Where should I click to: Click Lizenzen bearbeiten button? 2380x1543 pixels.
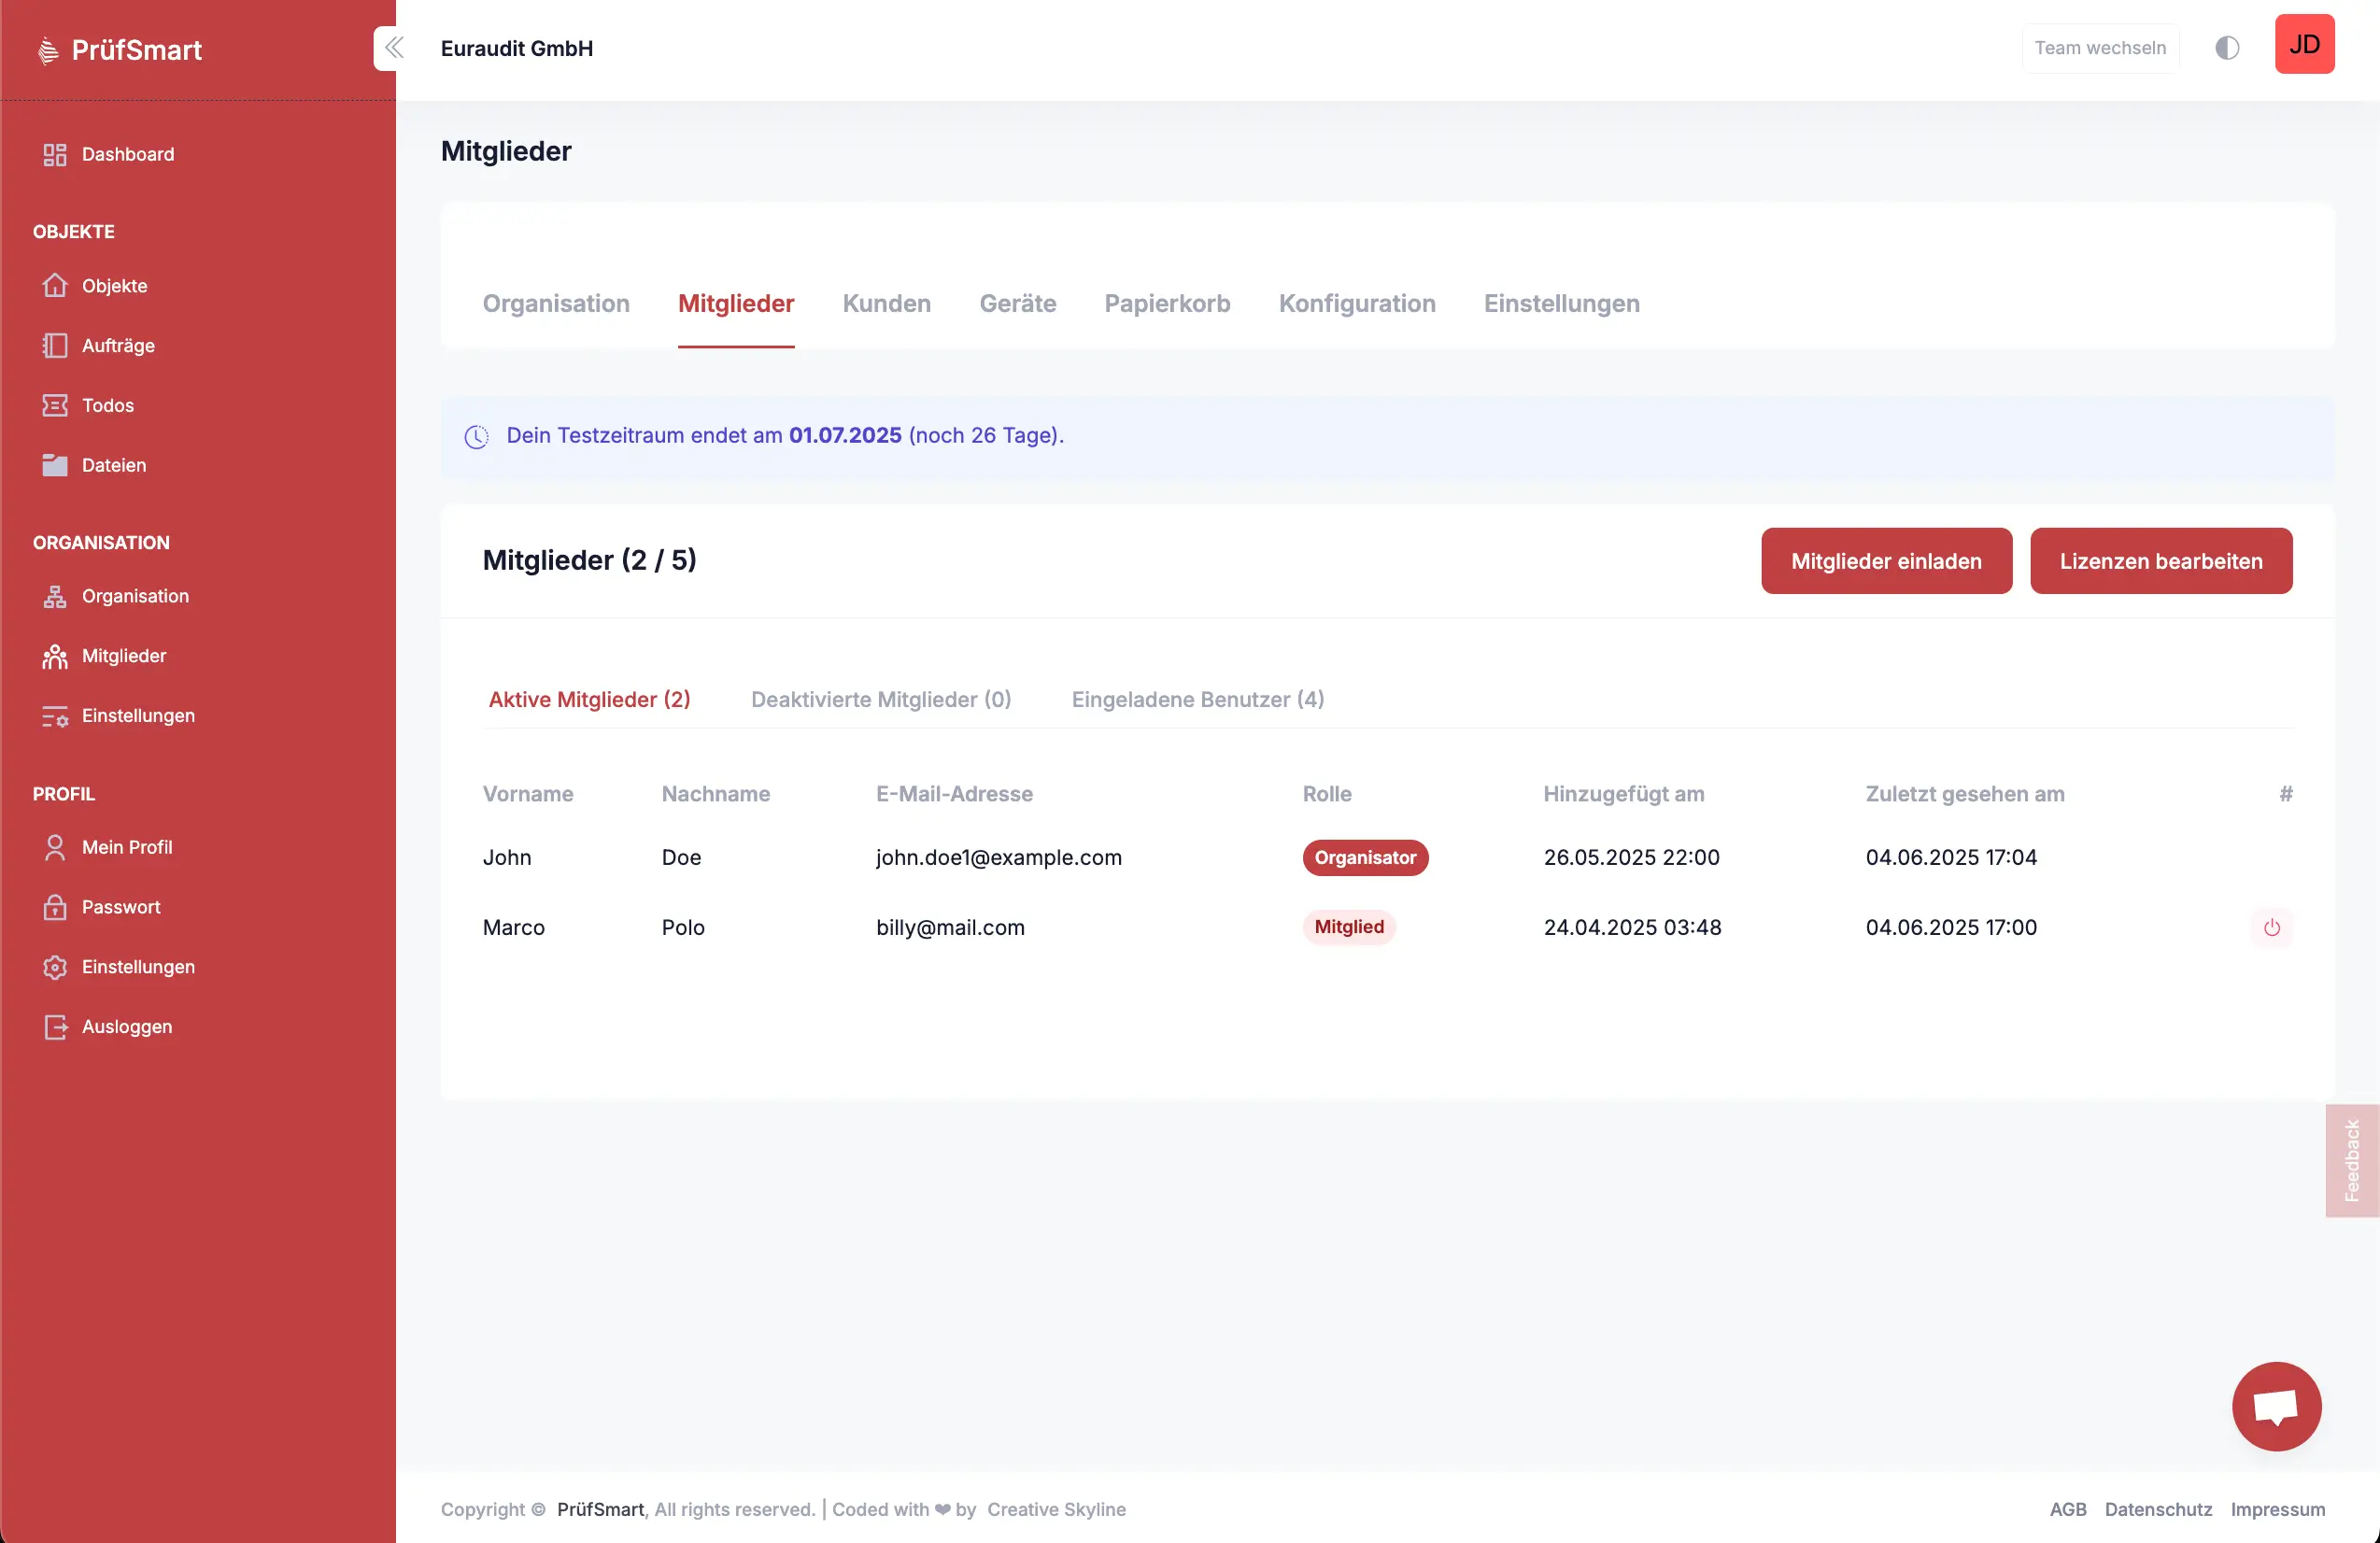pyautogui.click(x=2160, y=561)
